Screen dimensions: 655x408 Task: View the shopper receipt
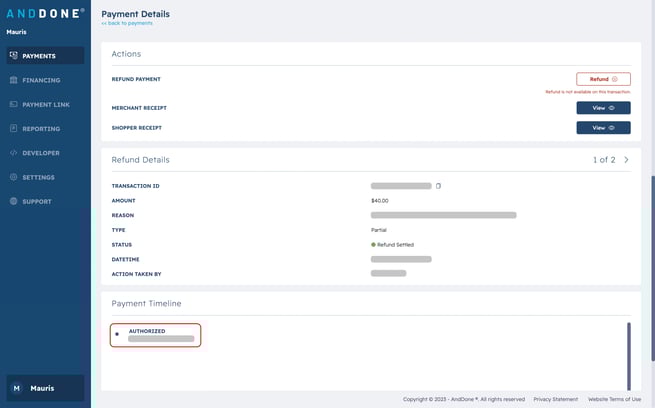tap(603, 128)
